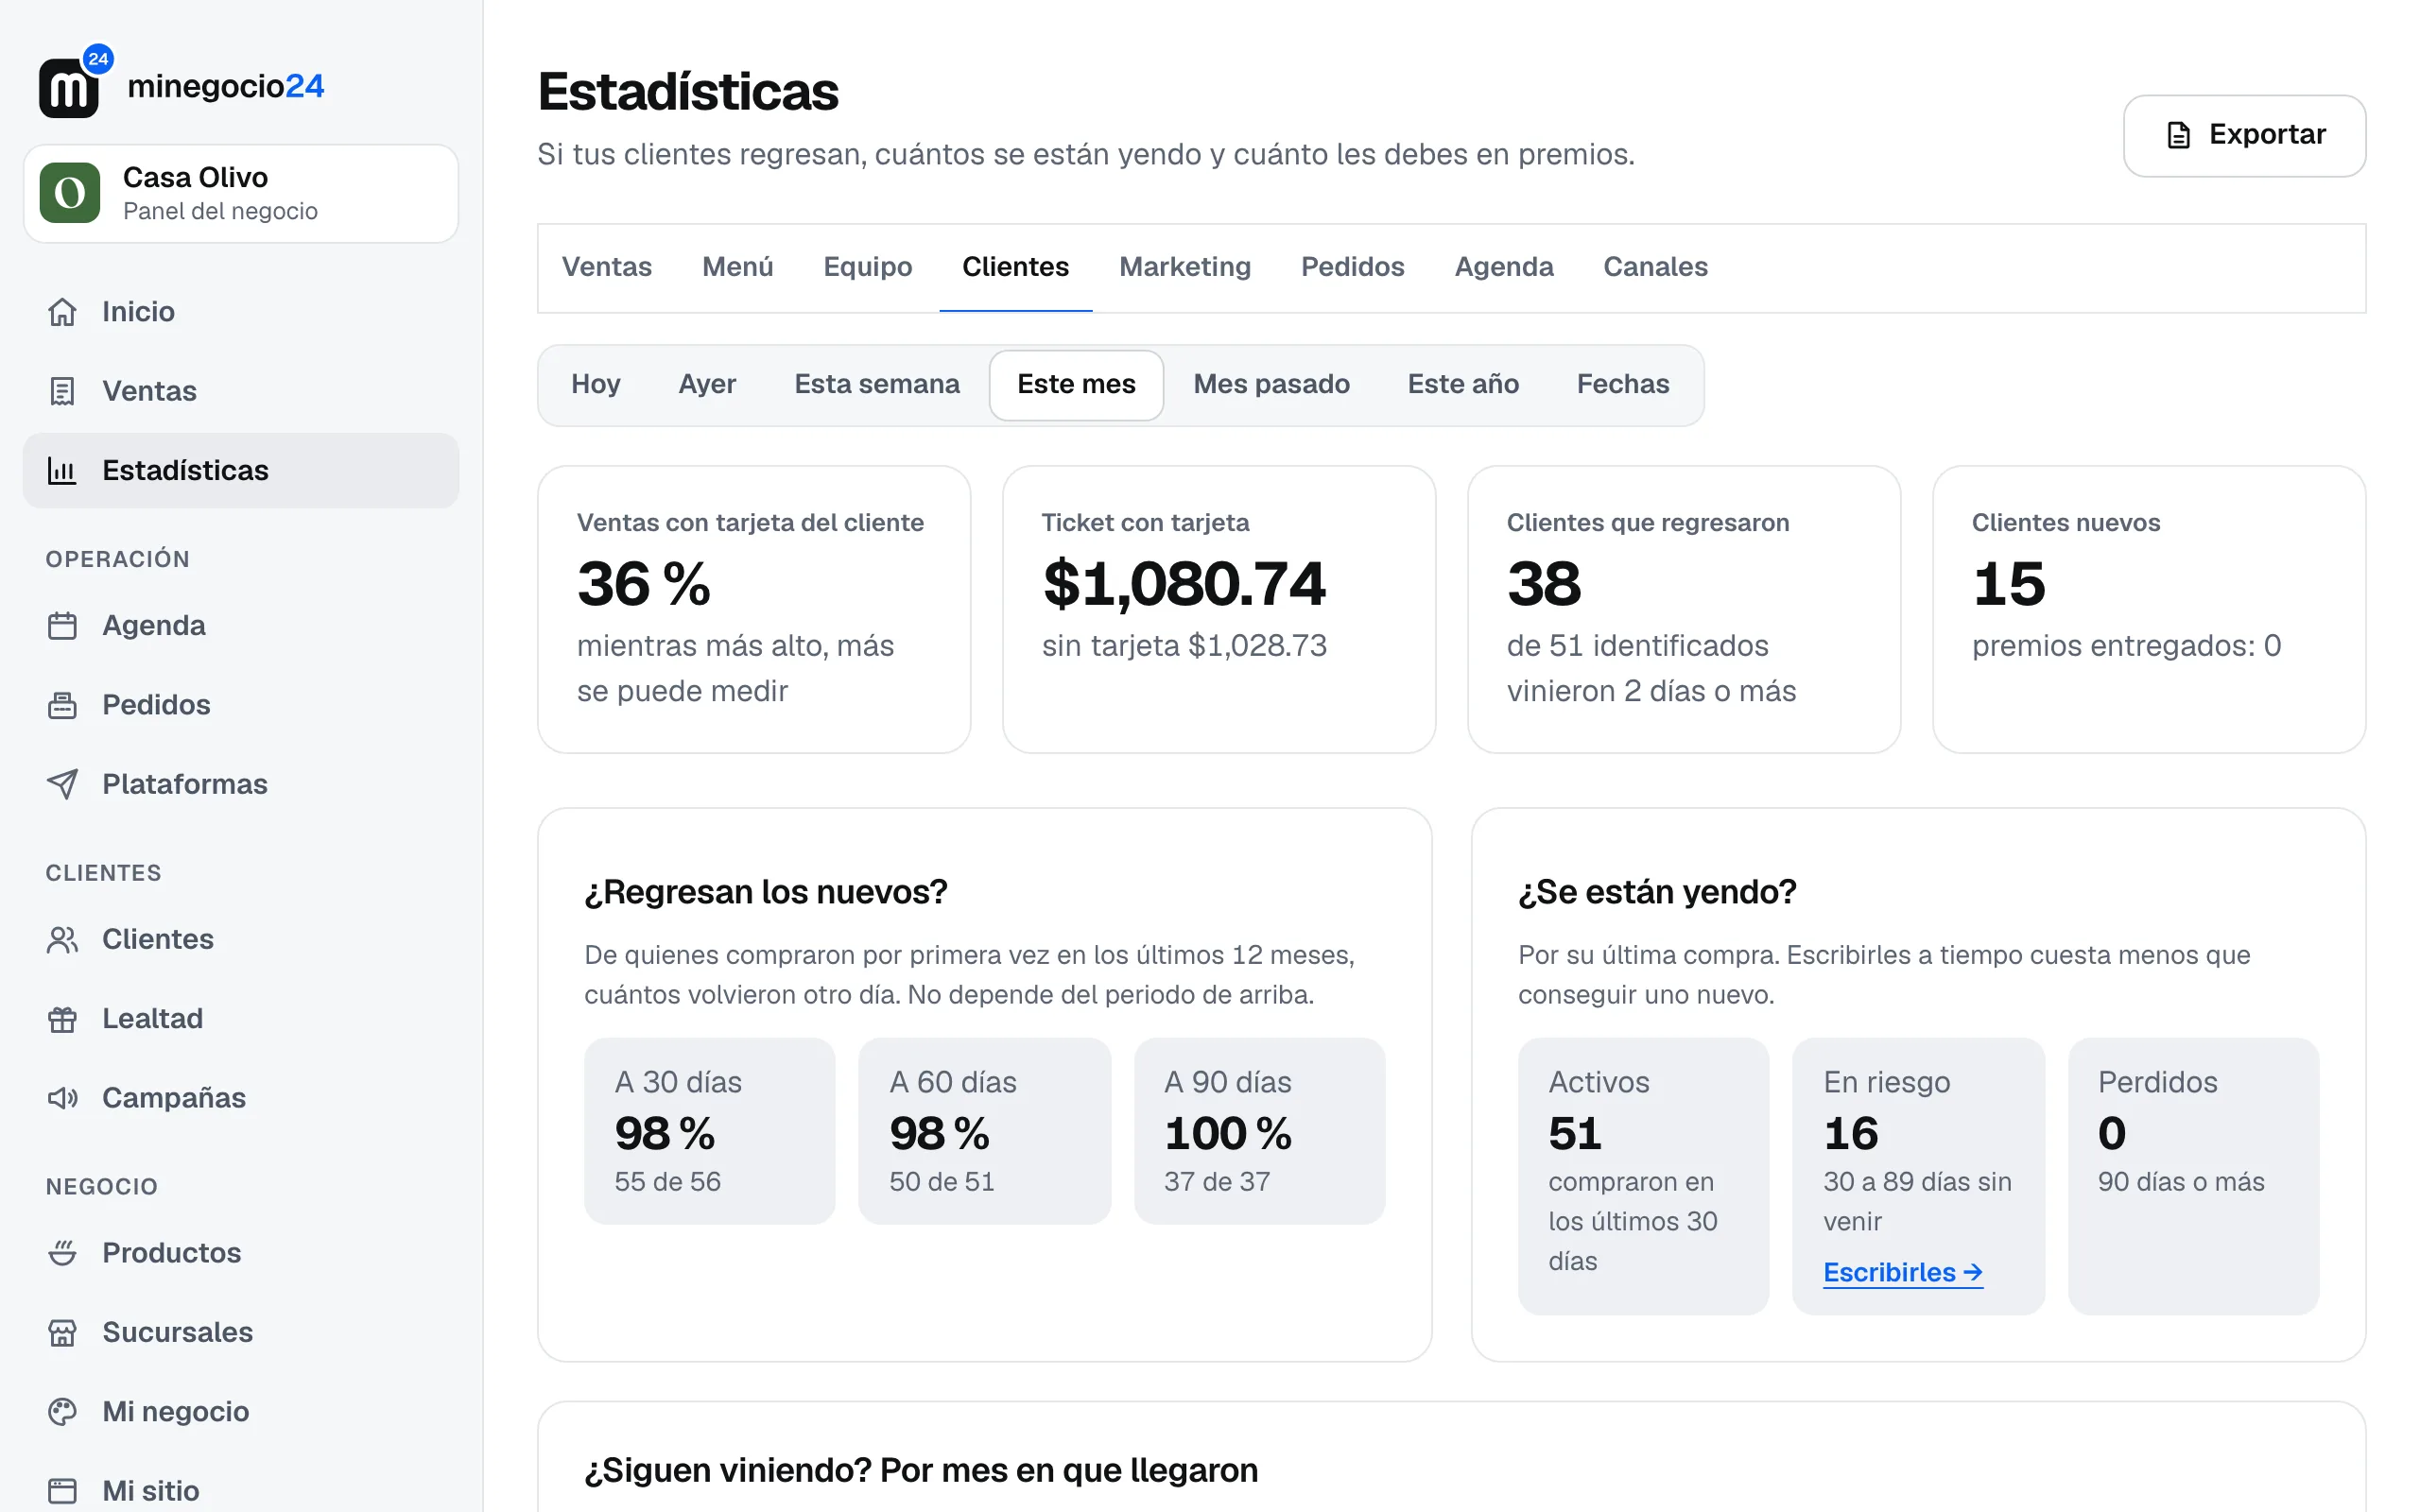The image size is (2420, 1512).
Task: Click the Lealtad gift icon
Action: point(62,1019)
